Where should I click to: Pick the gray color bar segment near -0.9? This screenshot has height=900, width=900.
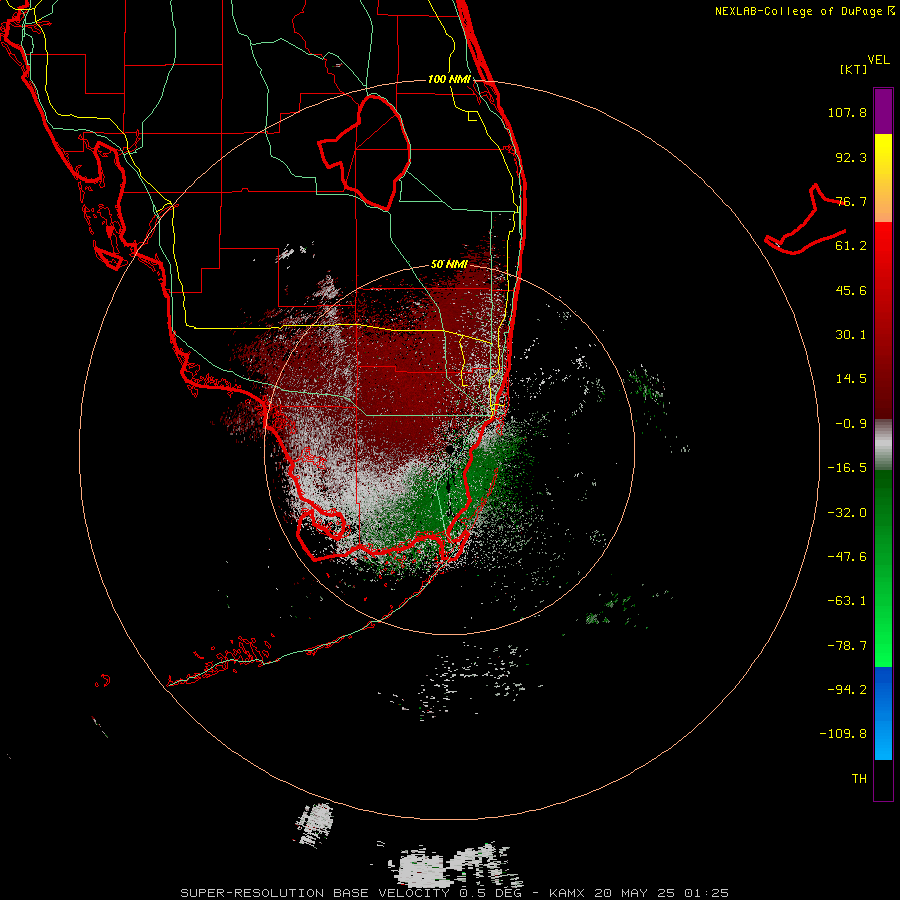(883, 445)
